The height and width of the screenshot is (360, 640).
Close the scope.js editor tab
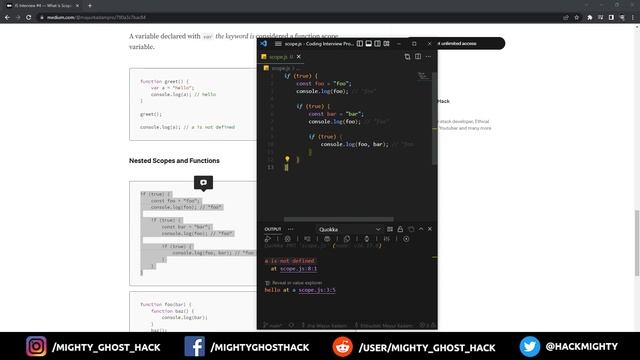pos(299,57)
